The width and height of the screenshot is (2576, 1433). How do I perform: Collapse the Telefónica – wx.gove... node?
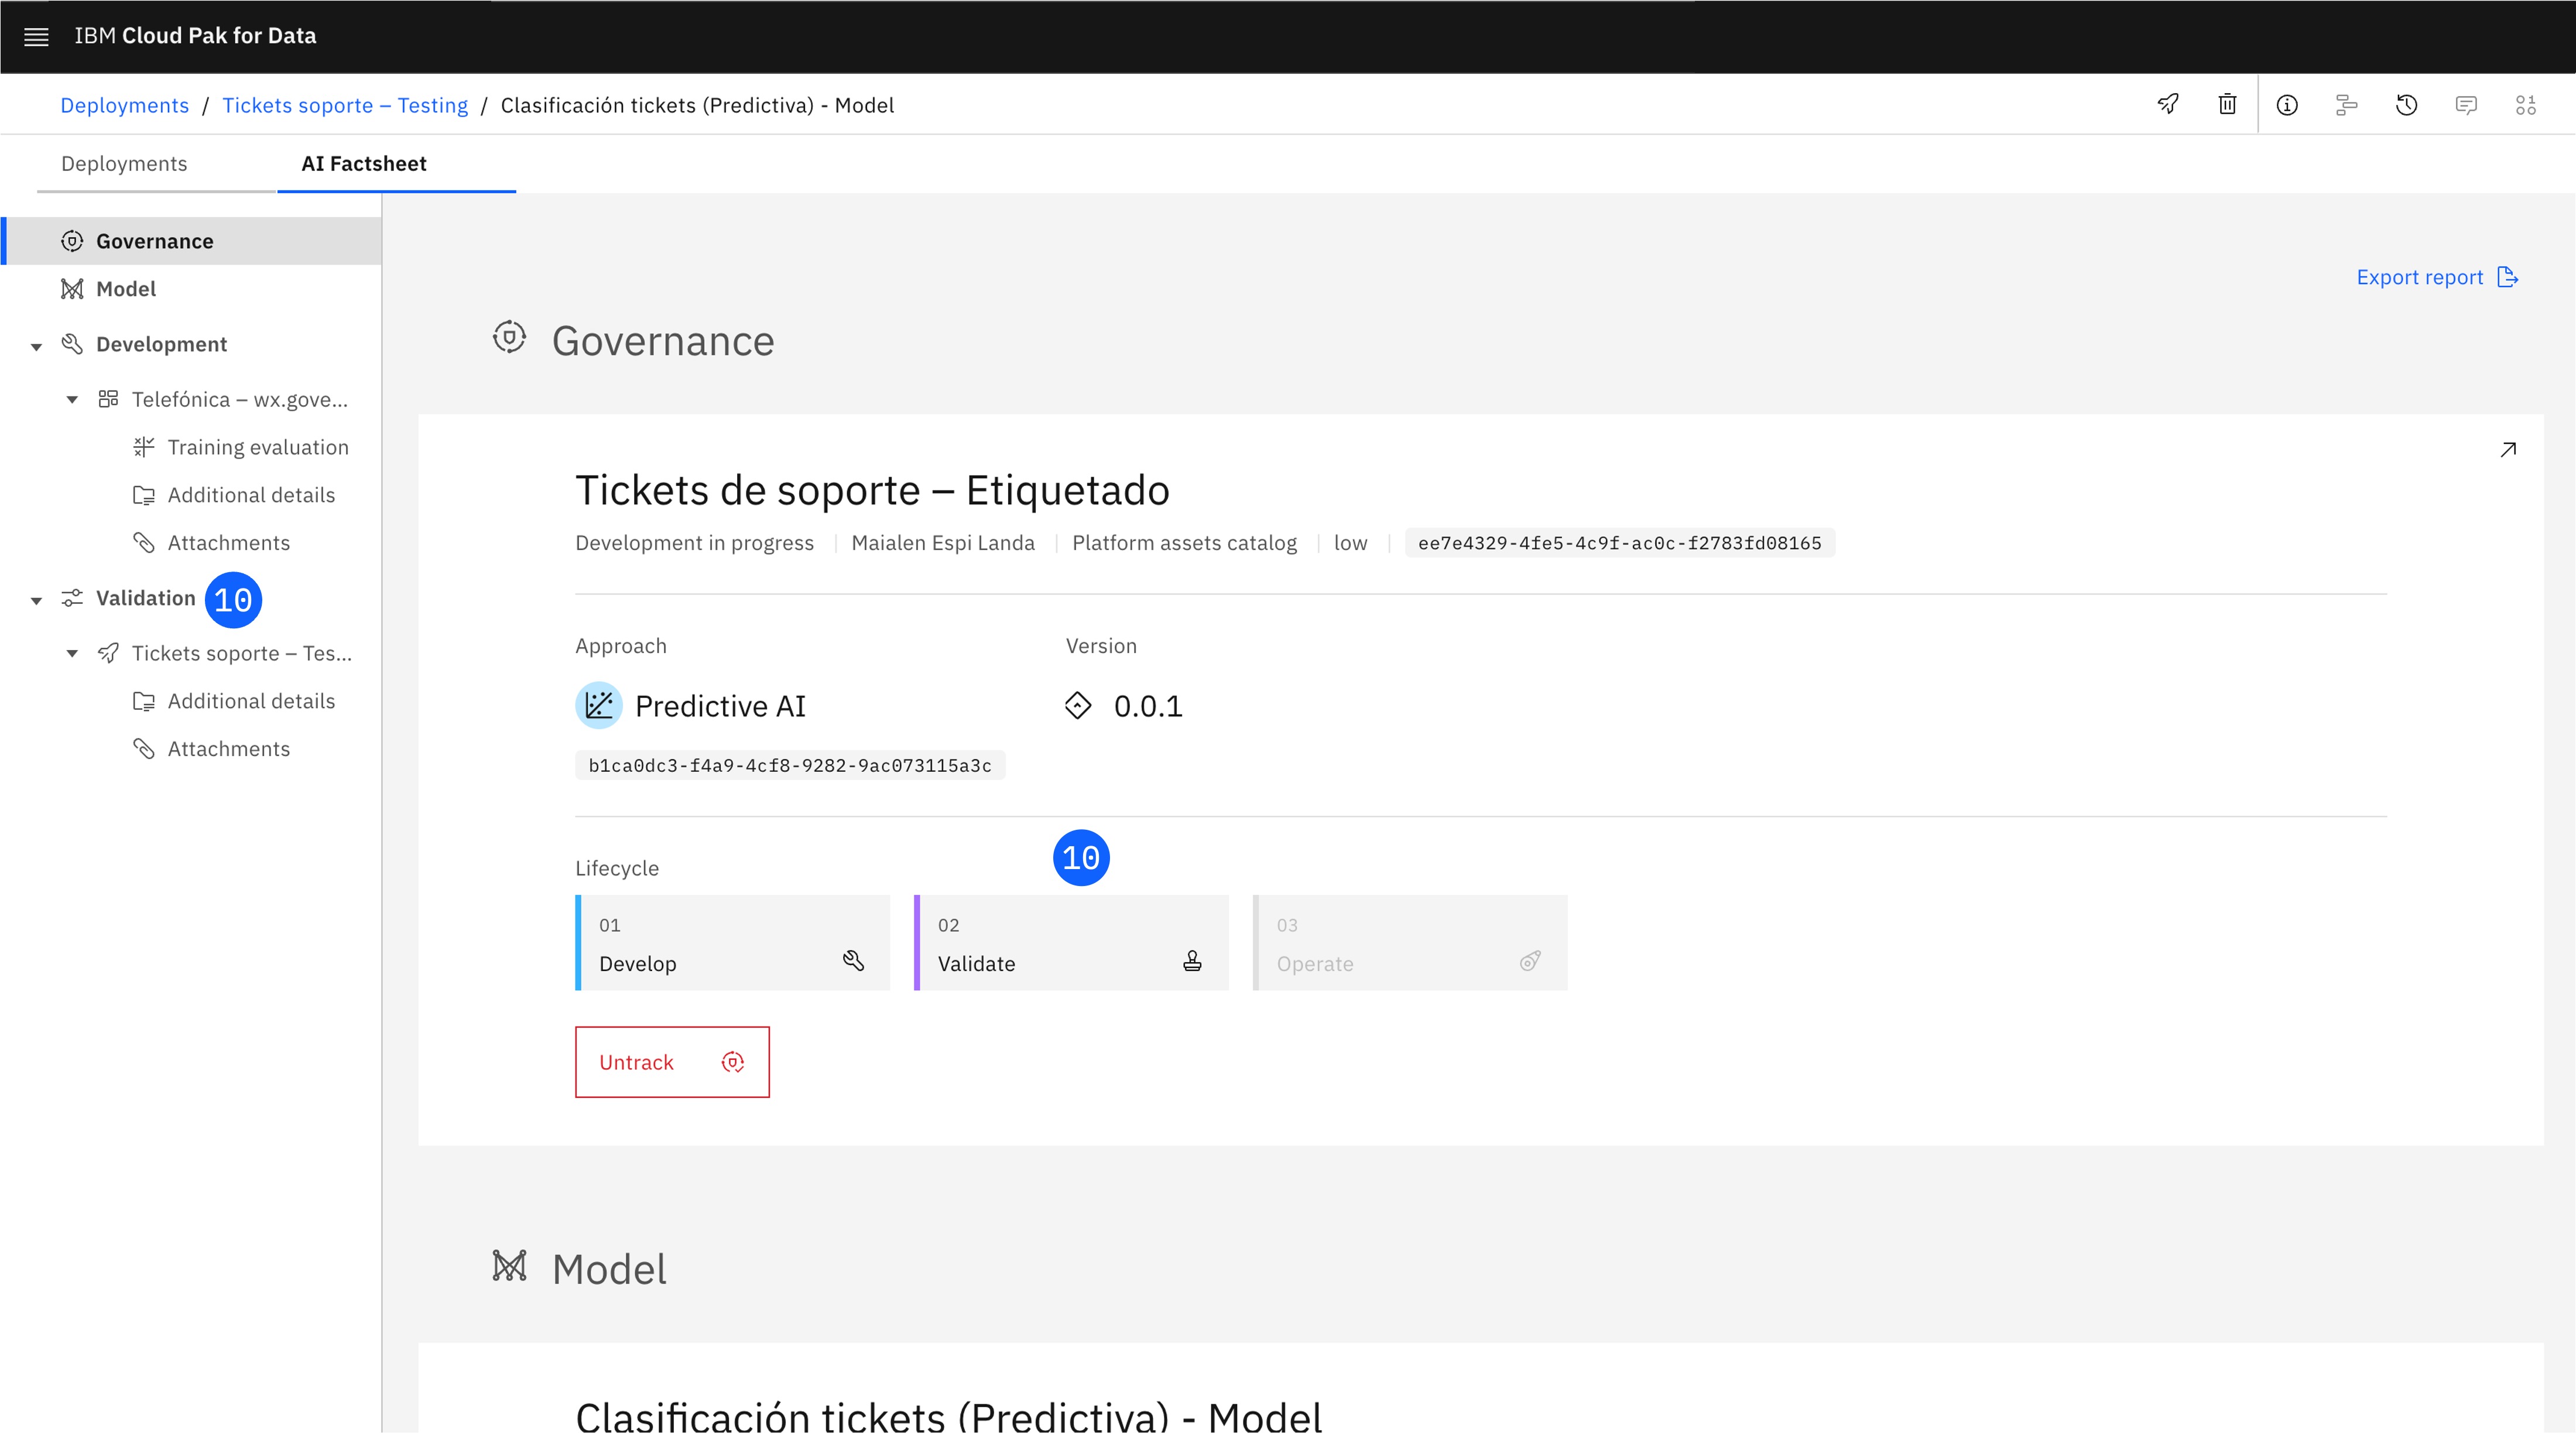click(x=72, y=400)
